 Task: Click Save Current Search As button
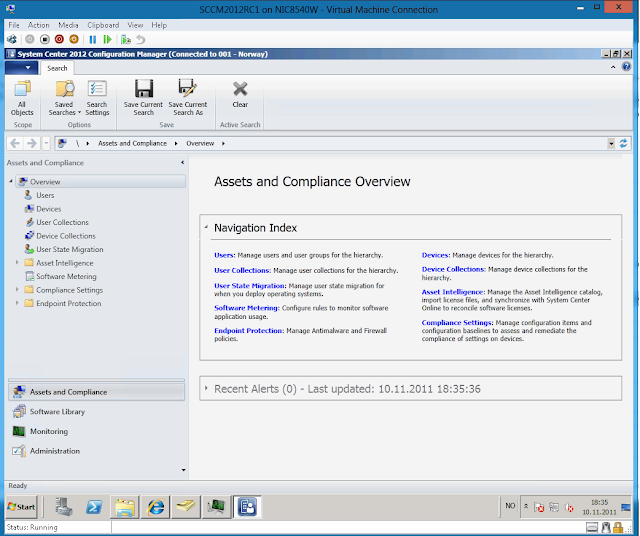[x=188, y=98]
